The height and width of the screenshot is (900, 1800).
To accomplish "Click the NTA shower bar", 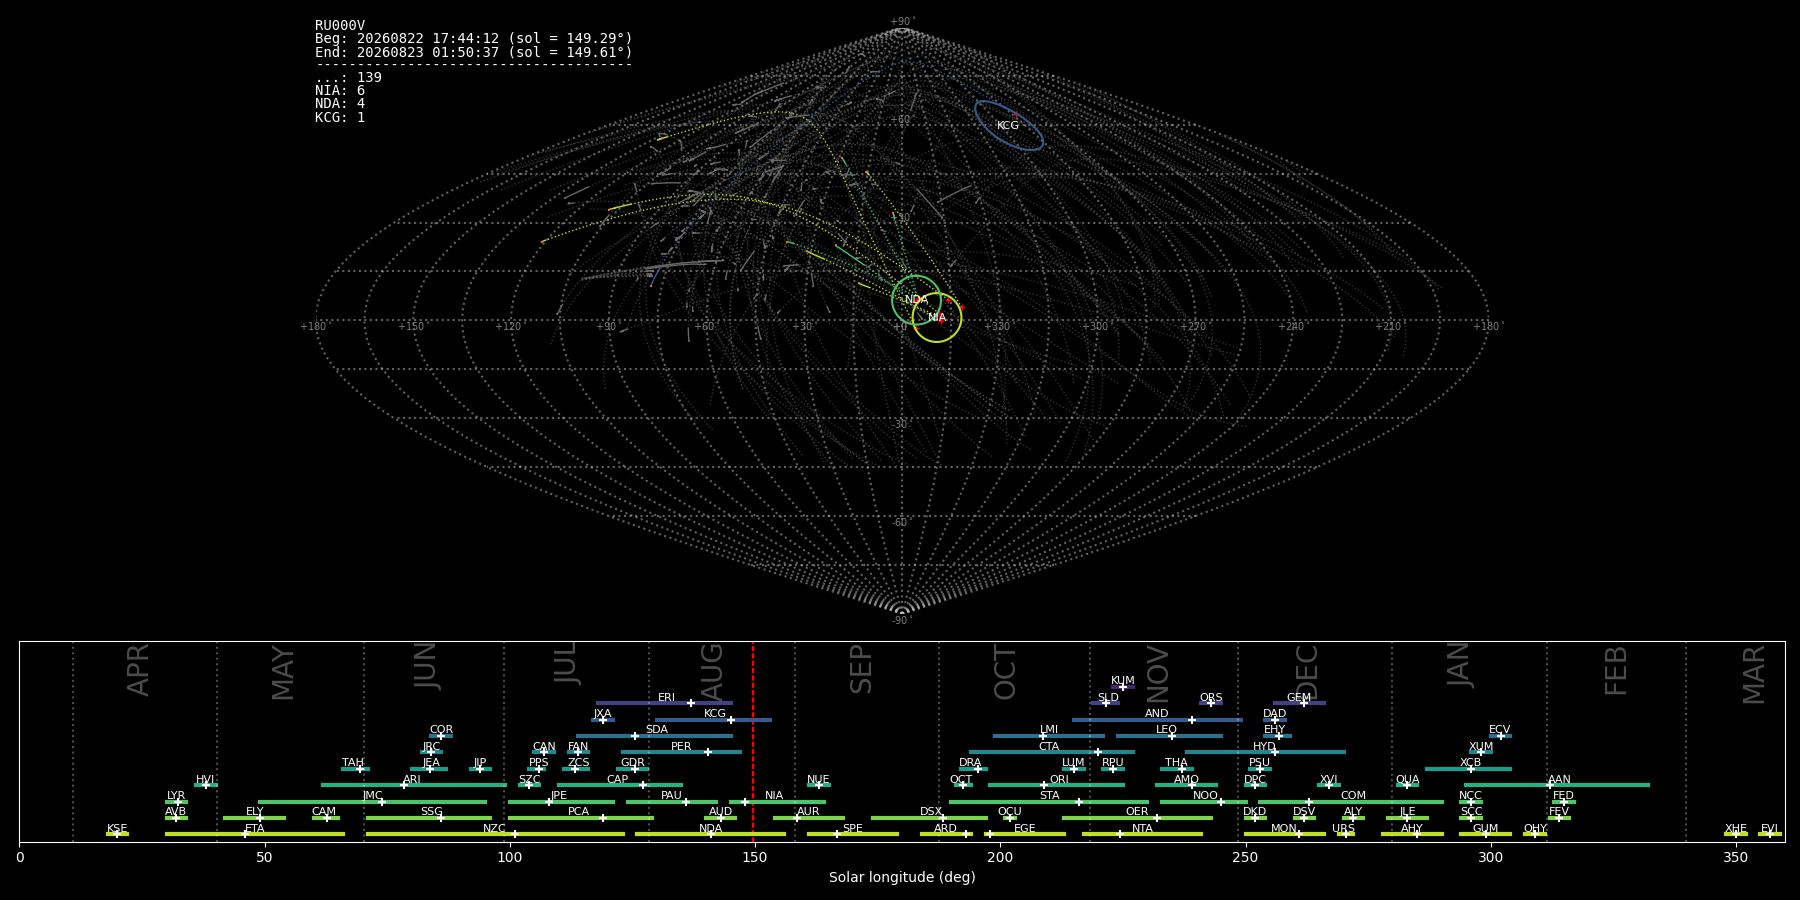I will (x=1142, y=834).
